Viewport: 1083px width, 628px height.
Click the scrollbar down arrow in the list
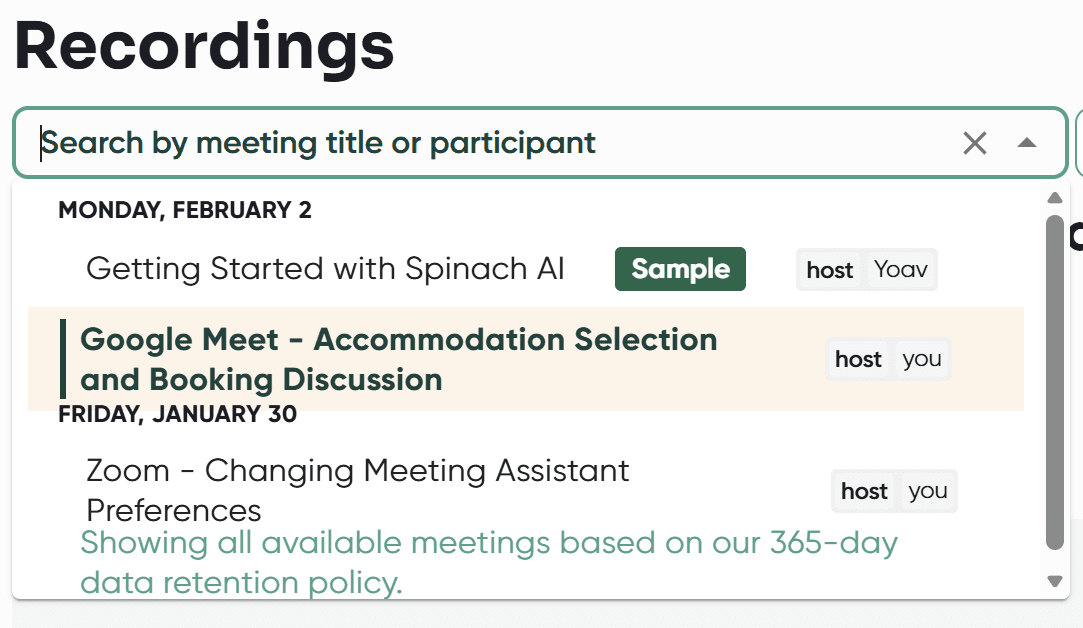[x=1054, y=580]
